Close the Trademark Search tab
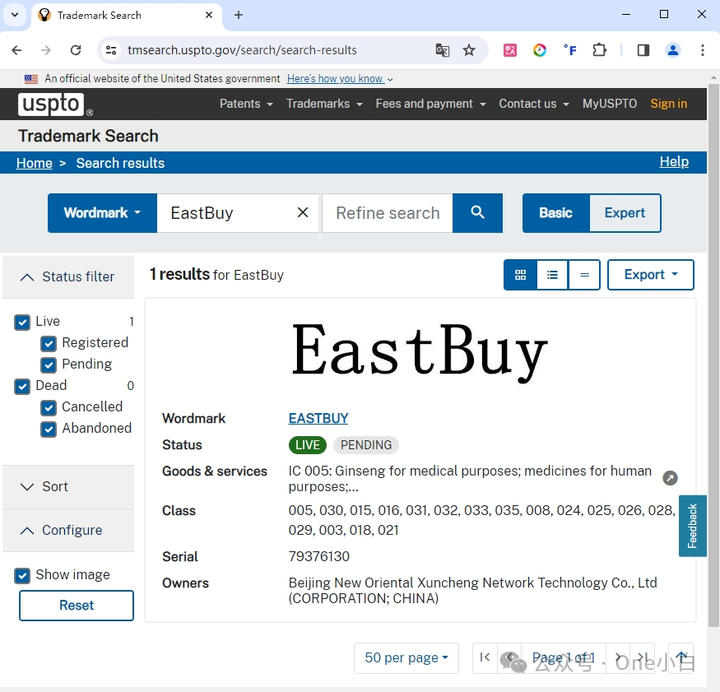 pyautogui.click(x=208, y=15)
